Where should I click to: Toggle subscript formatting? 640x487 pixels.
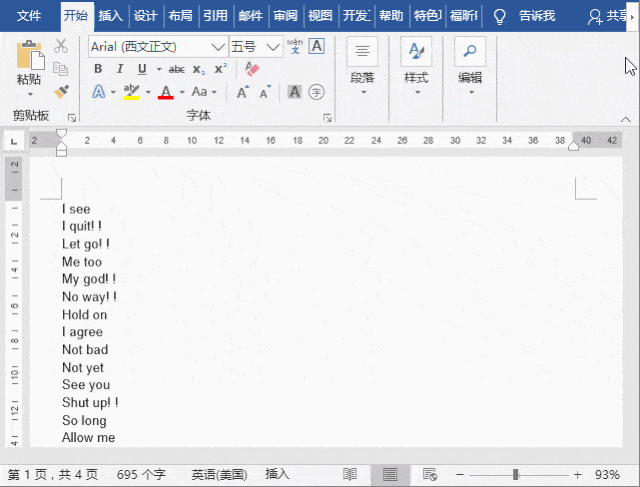[199, 69]
